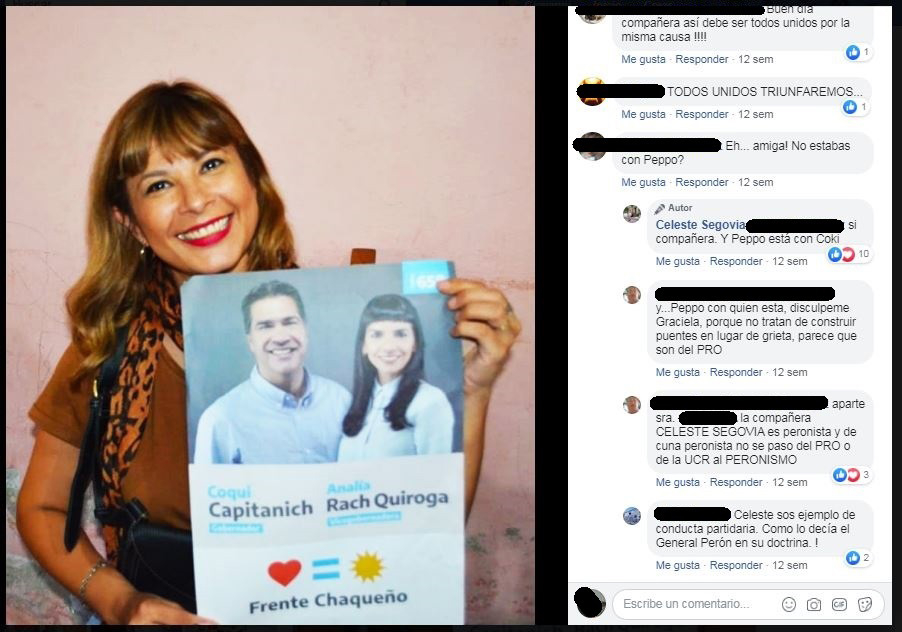Like the 'TODOS UNIDOS TRIUNFAREMOS' comment
Image resolution: width=902 pixels, height=632 pixels.
[x=643, y=114]
